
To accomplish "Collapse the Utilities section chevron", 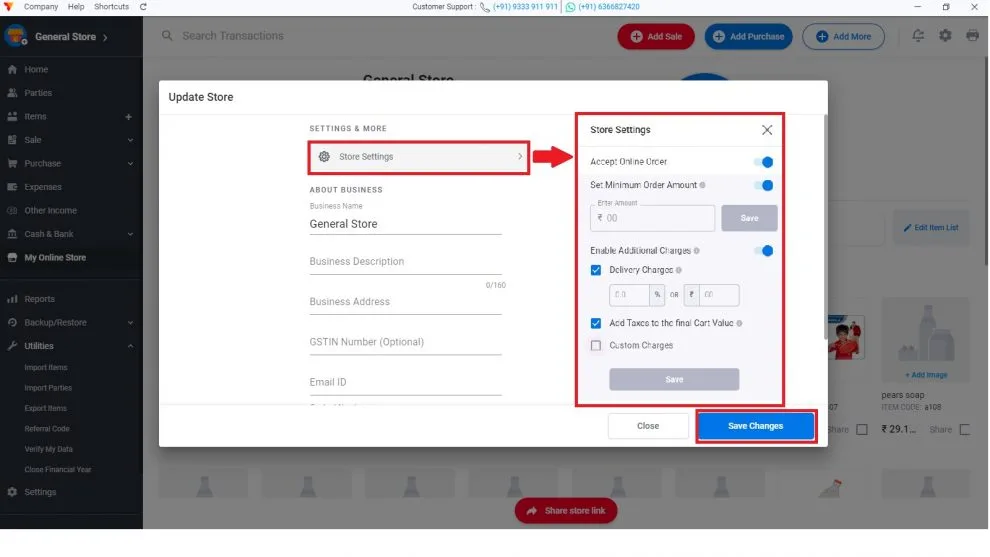I will click(130, 346).
